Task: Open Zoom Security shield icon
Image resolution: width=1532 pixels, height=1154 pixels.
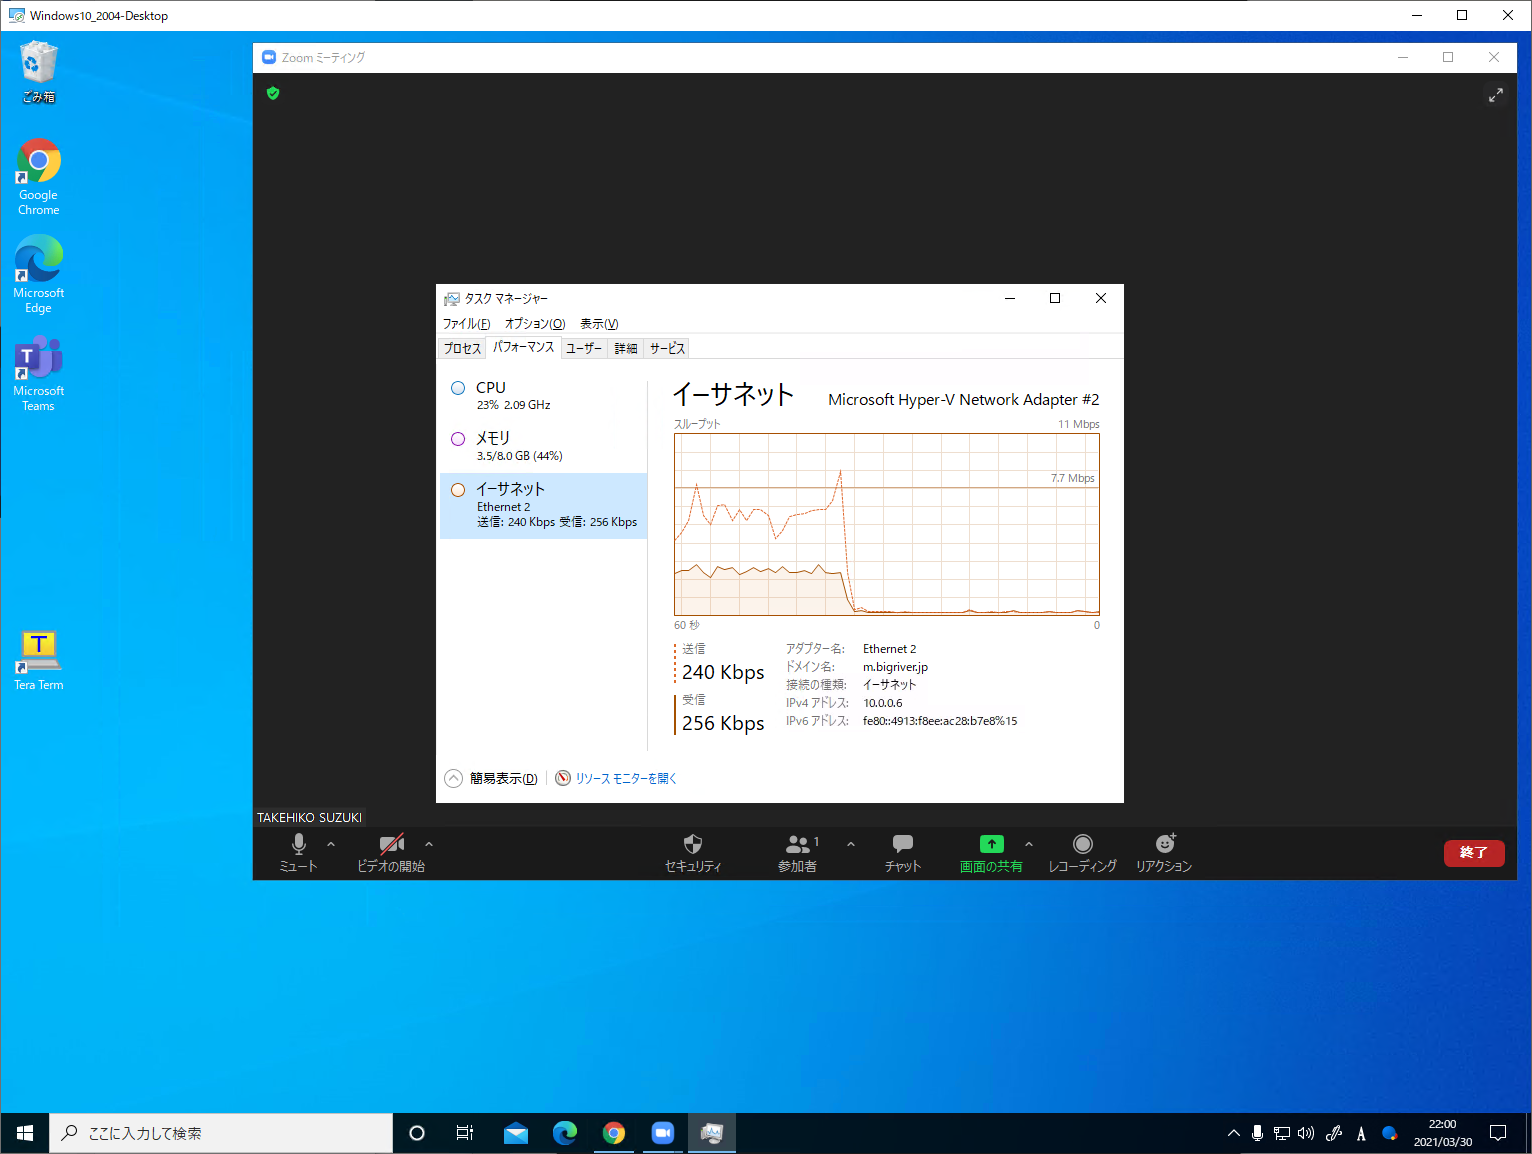Action: coord(692,844)
